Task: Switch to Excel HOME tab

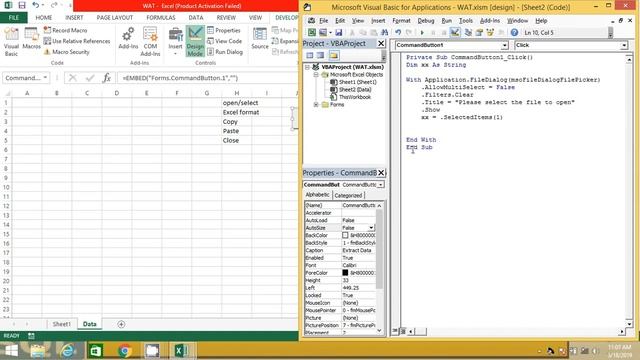Action: click(x=44, y=18)
